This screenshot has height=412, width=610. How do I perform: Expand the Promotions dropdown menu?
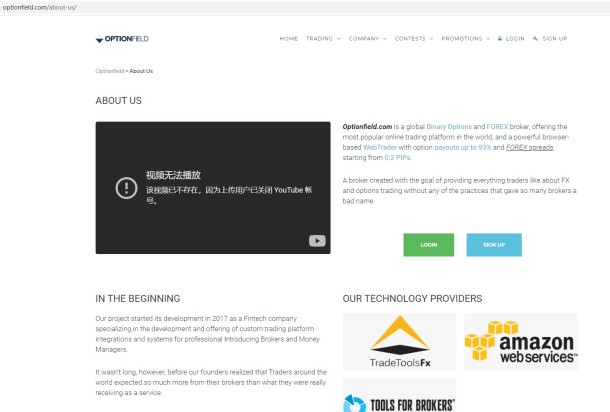464,39
